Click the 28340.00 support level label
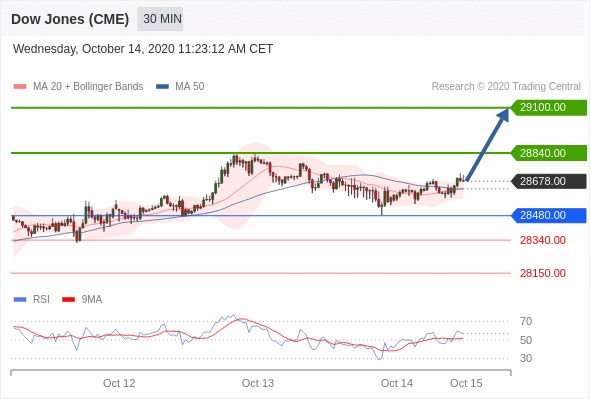Image resolution: width=590 pixels, height=400 pixels. pyautogui.click(x=543, y=240)
